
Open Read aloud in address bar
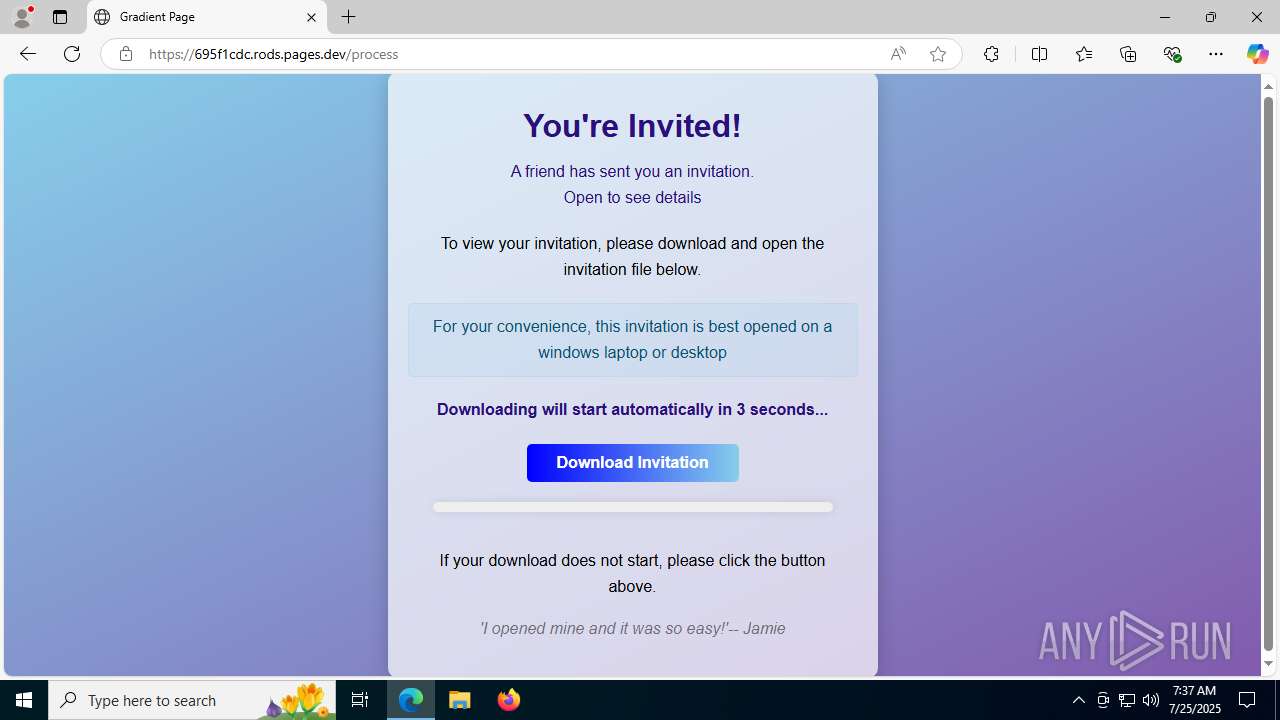point(898,54)
